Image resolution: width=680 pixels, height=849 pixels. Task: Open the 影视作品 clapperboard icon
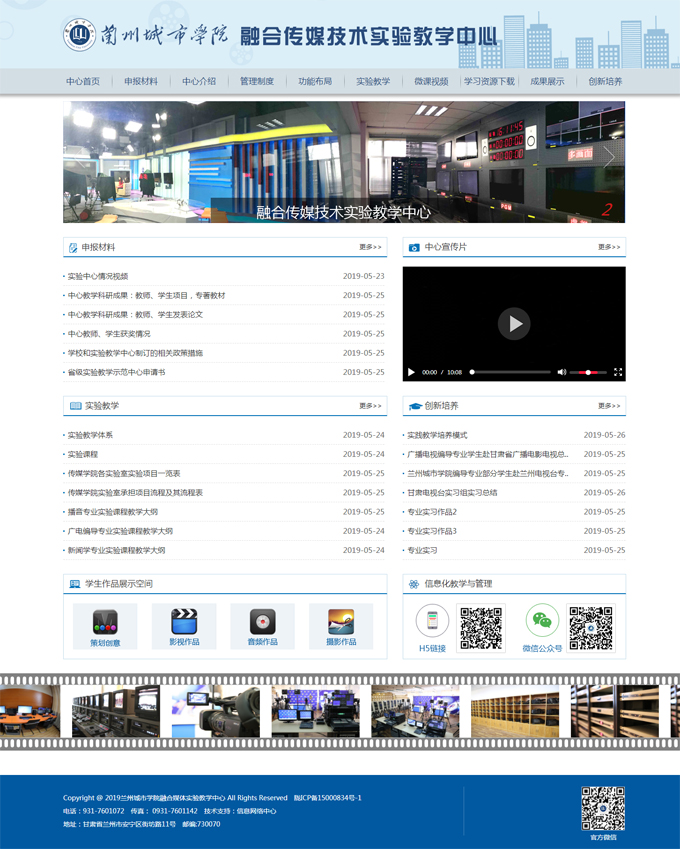click(183, 621)
